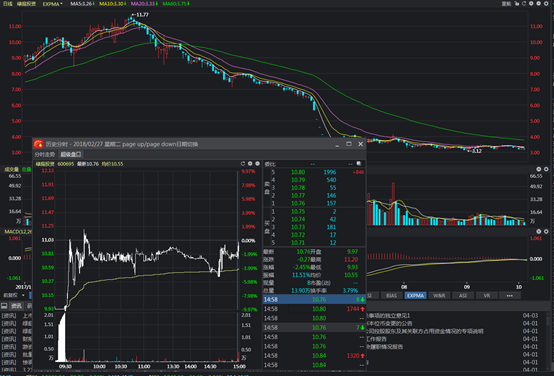
Task: Click first round icon in MACD panel header
Action: click(539, 231)
